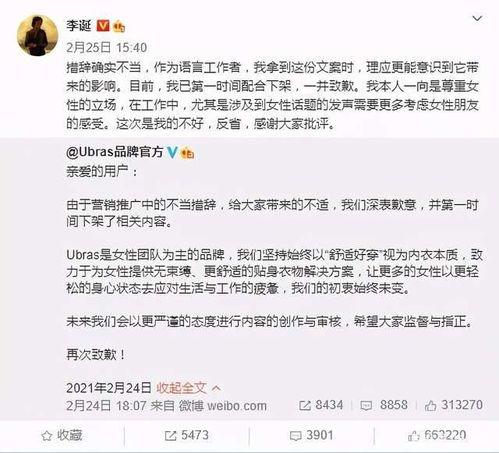Open the @Ubras品牌官方 account link
Image resolution: width=499 pixels, height=453 pixels.
click(114, 152)
